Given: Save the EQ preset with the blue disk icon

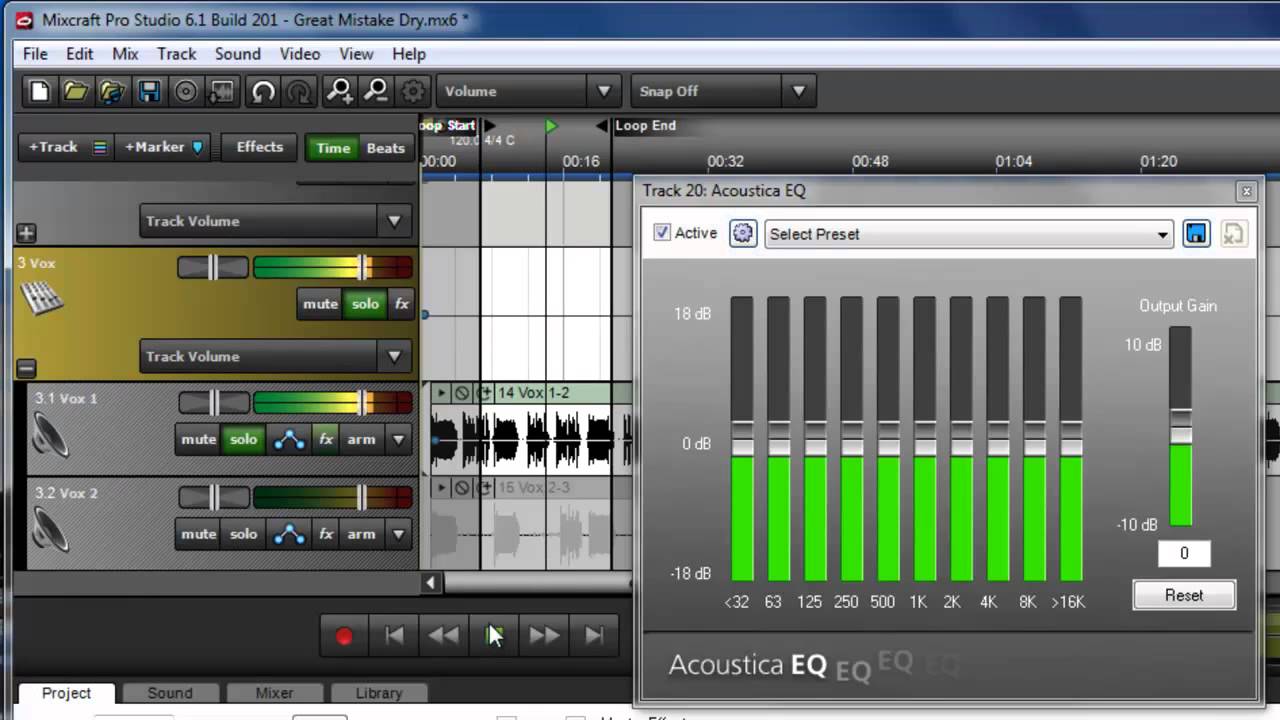Looking at the screenshot, I should pyautogui.click(x=1196, y=233).
